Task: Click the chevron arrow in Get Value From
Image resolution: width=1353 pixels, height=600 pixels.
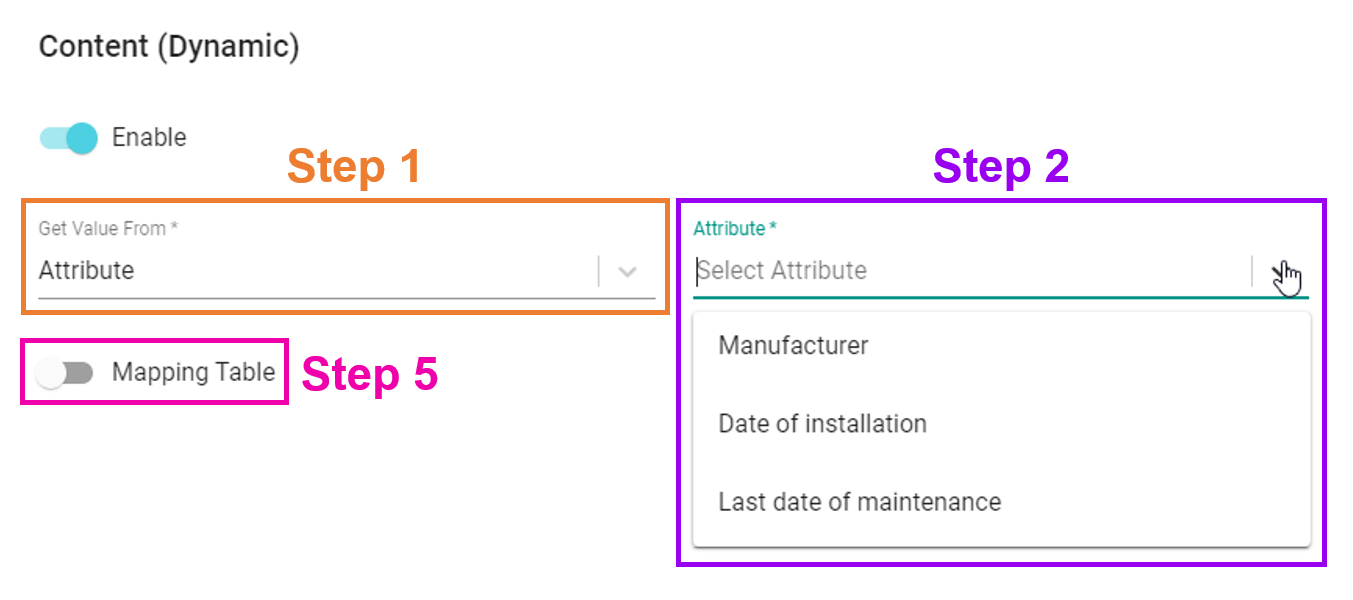Action: click(627, 272)
